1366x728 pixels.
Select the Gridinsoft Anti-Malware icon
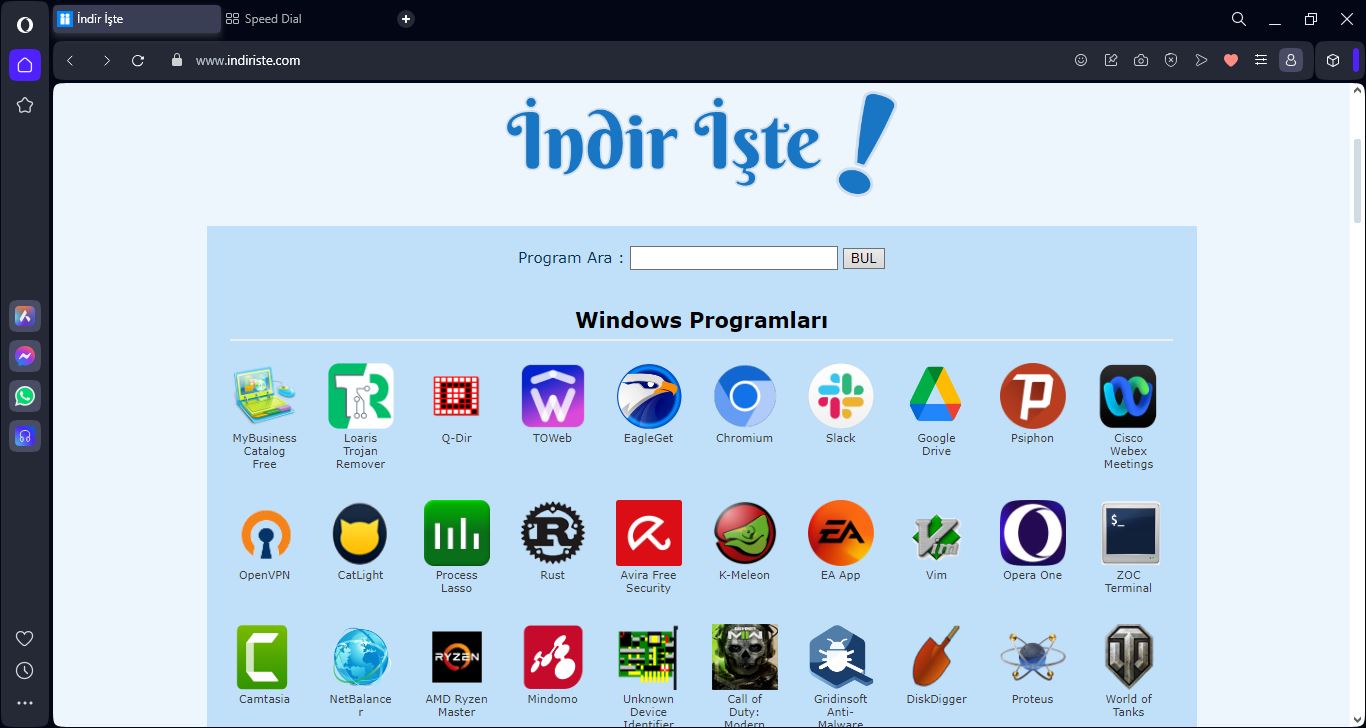pyautogui.click(x=840, y=657)
